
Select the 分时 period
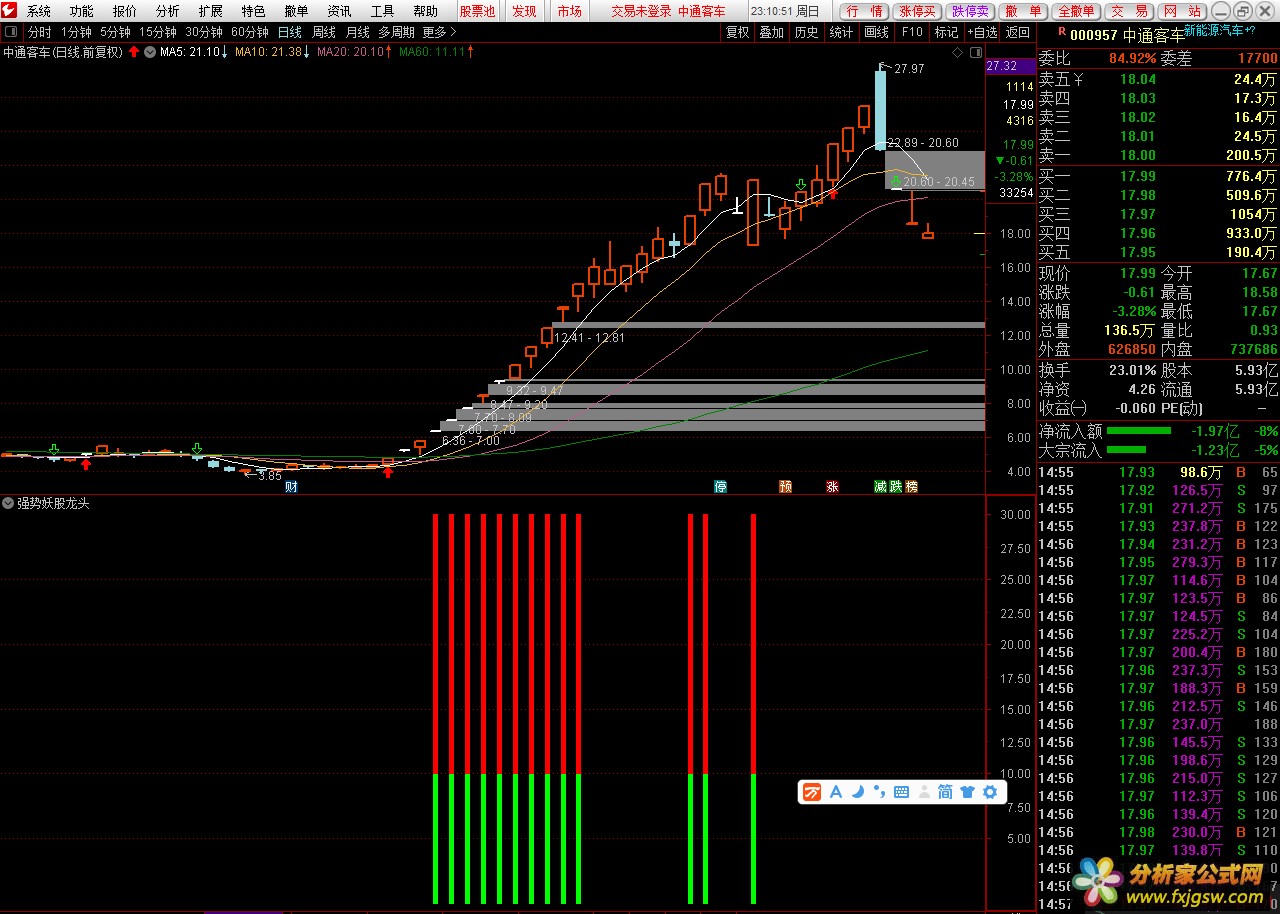coord(39,32)
